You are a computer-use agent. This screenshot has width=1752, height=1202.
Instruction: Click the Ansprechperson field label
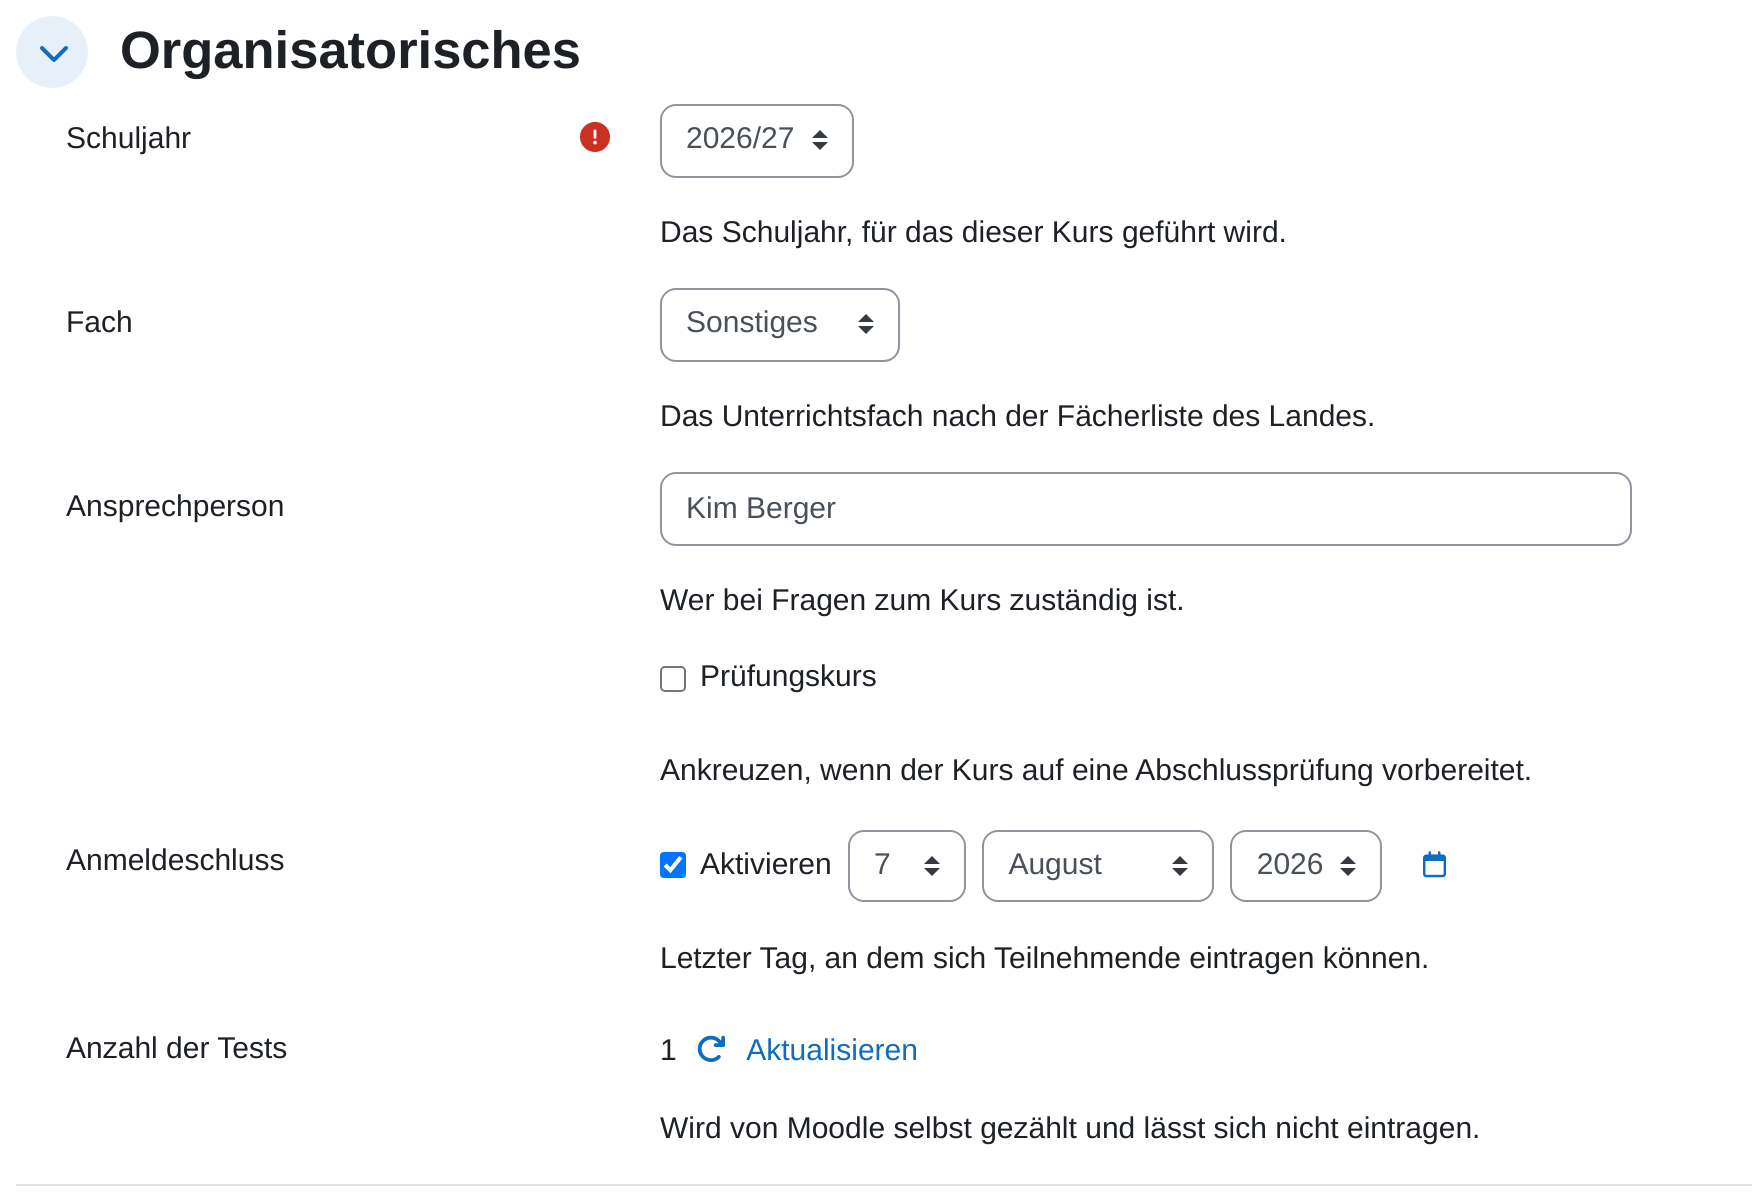point(175,506)
